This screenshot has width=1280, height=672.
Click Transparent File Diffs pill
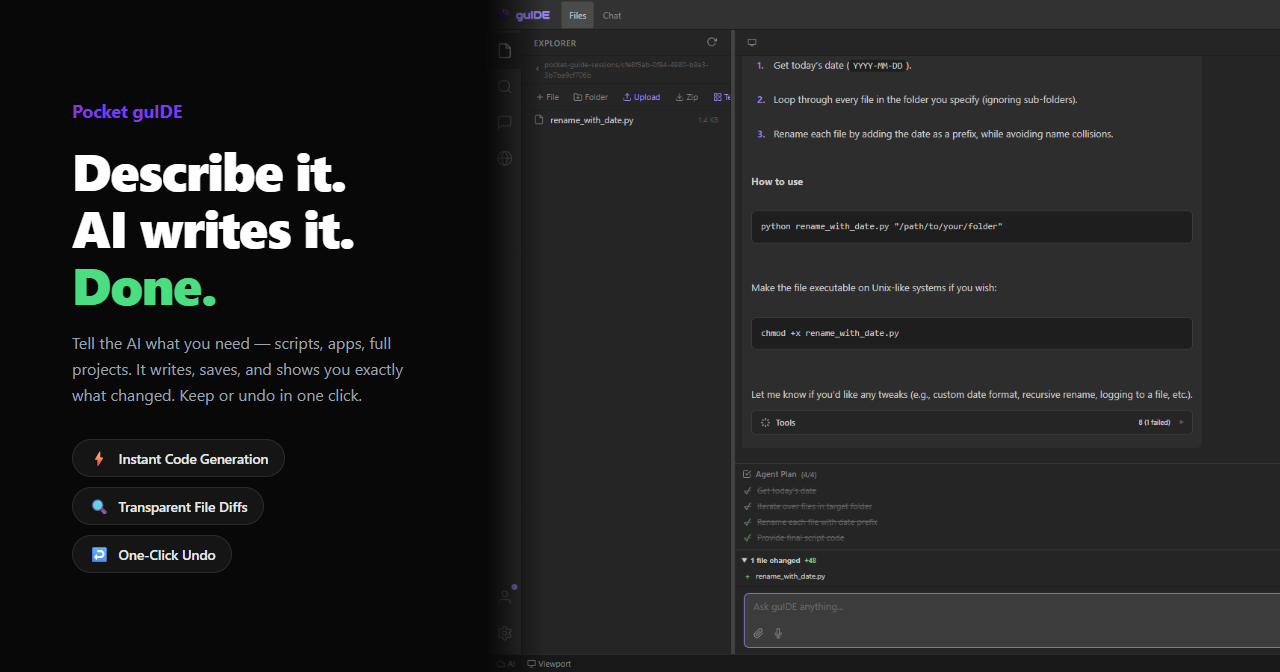click(167, 507)
